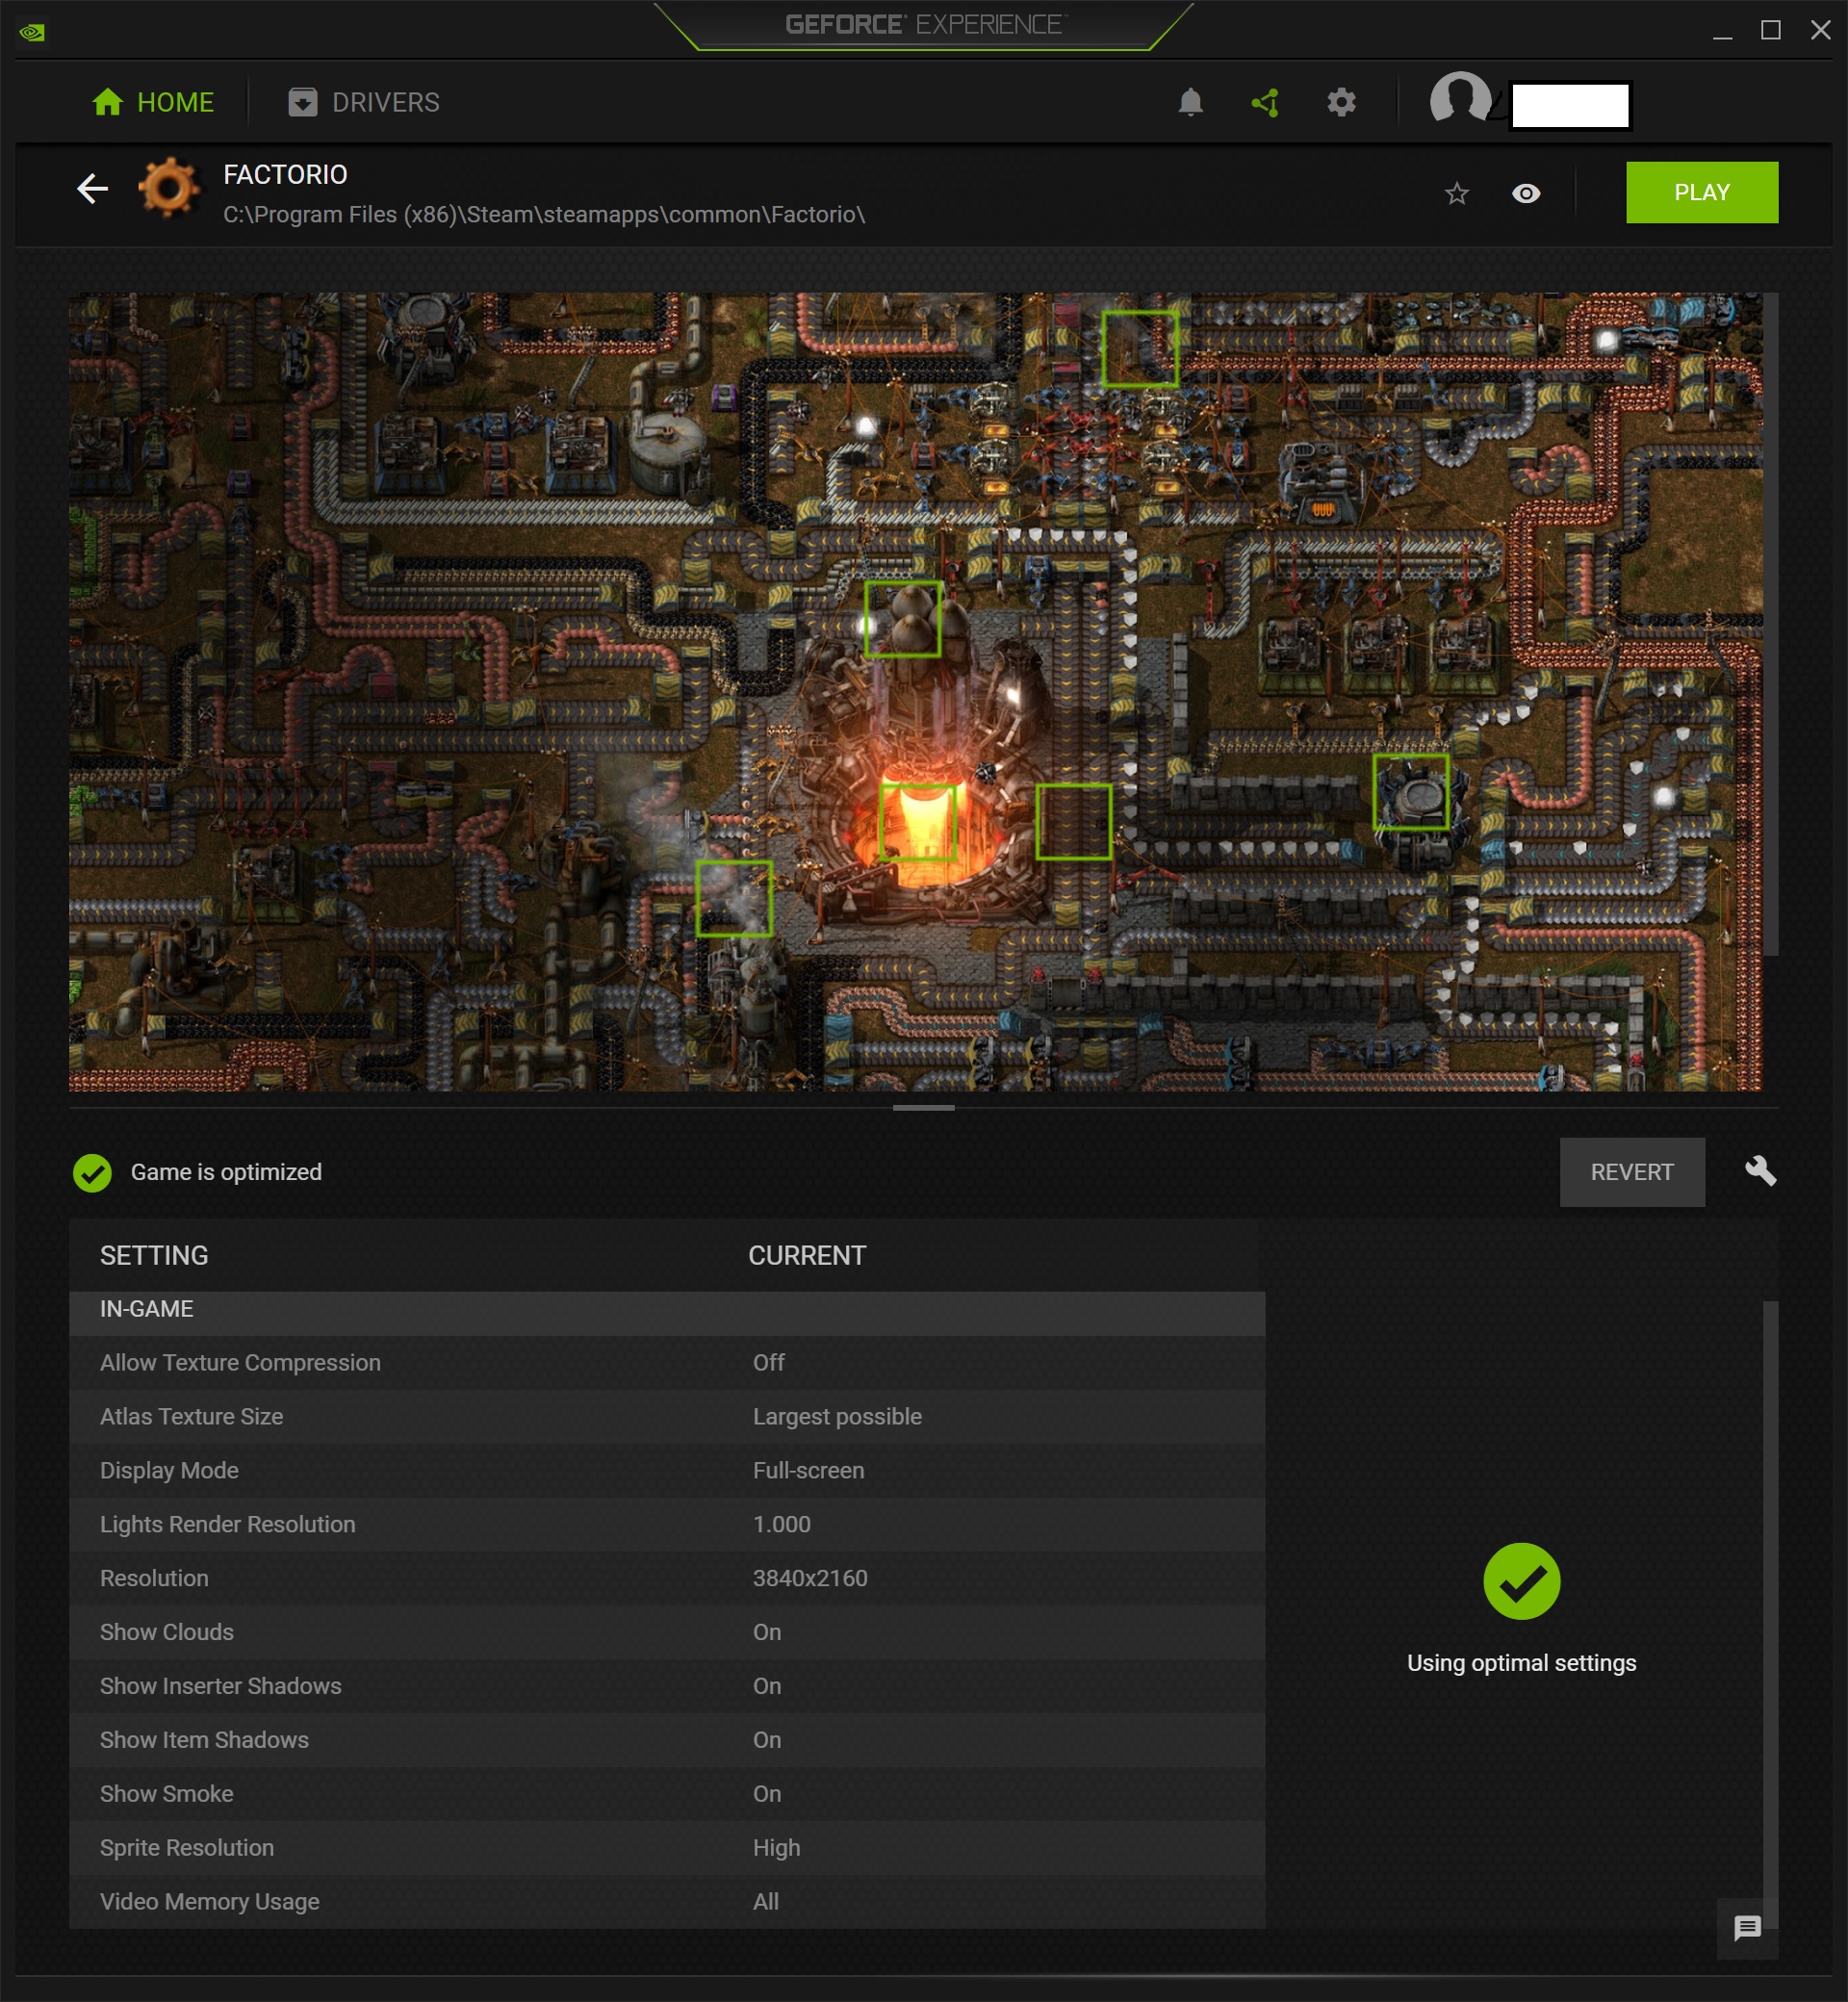The height and width of the screenshot is (2002, 1848).
Task: Click the 3840x2160 resolution value
Action: click(x=810, y=1579)
